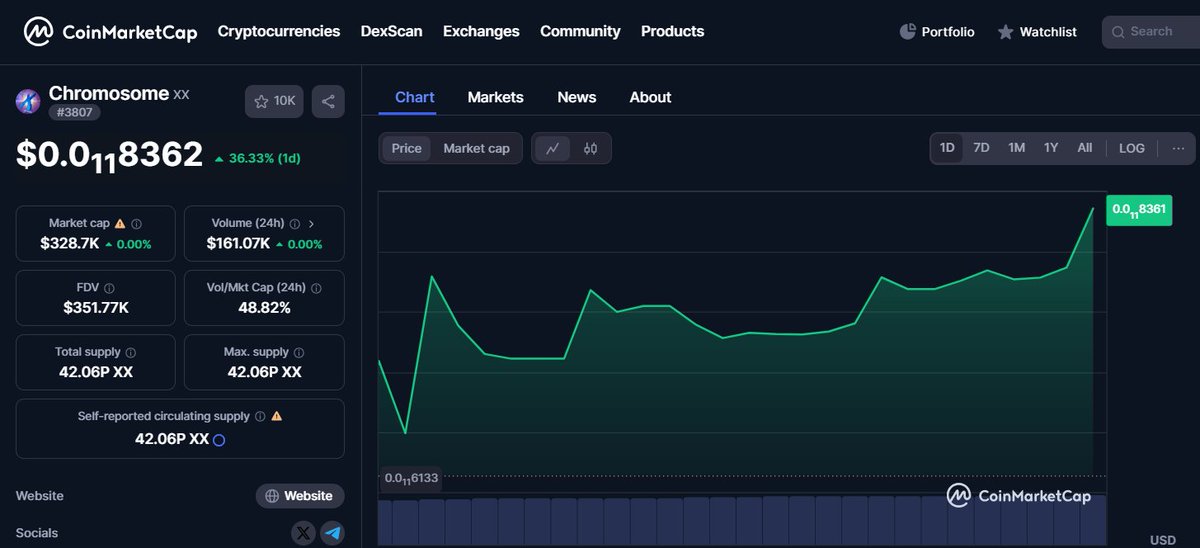Expand Volume (24h) chevron arrow

[x=312, y=224]
